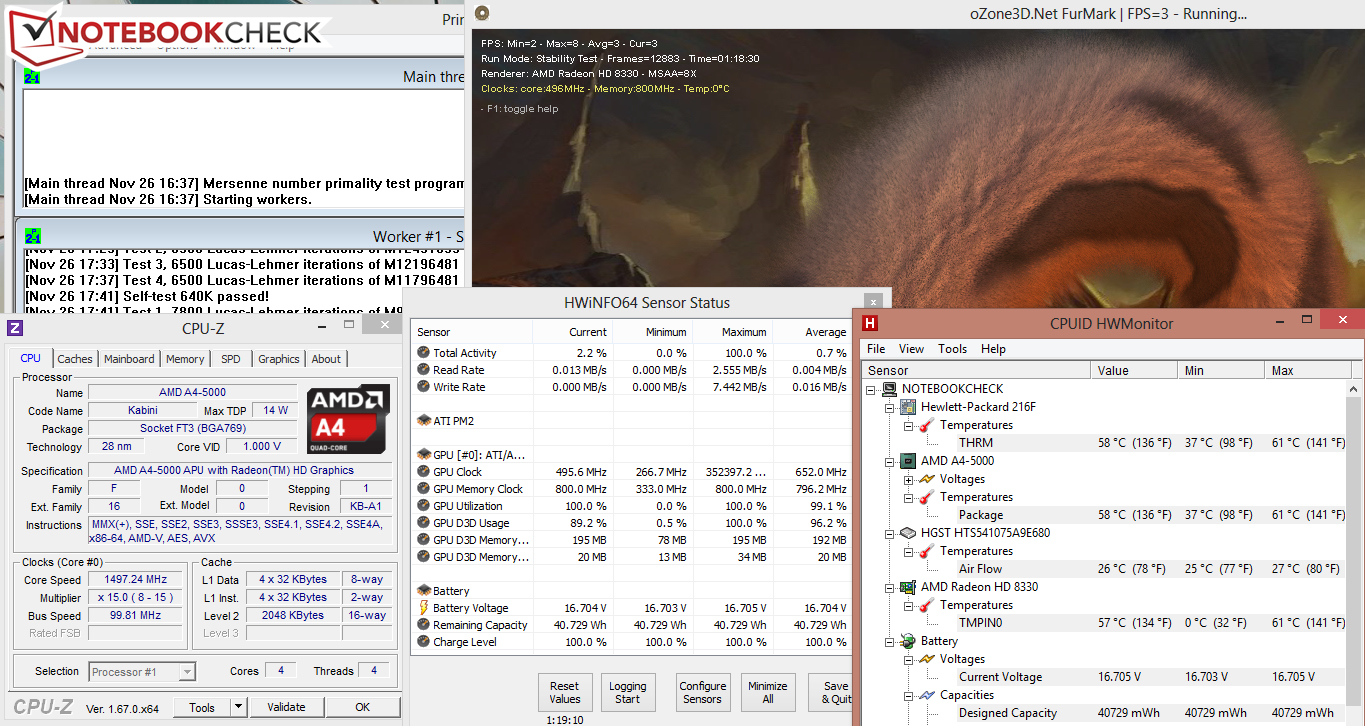
Task: Click the Validate button in CPU-Z
Action: [x=286, y=707]
